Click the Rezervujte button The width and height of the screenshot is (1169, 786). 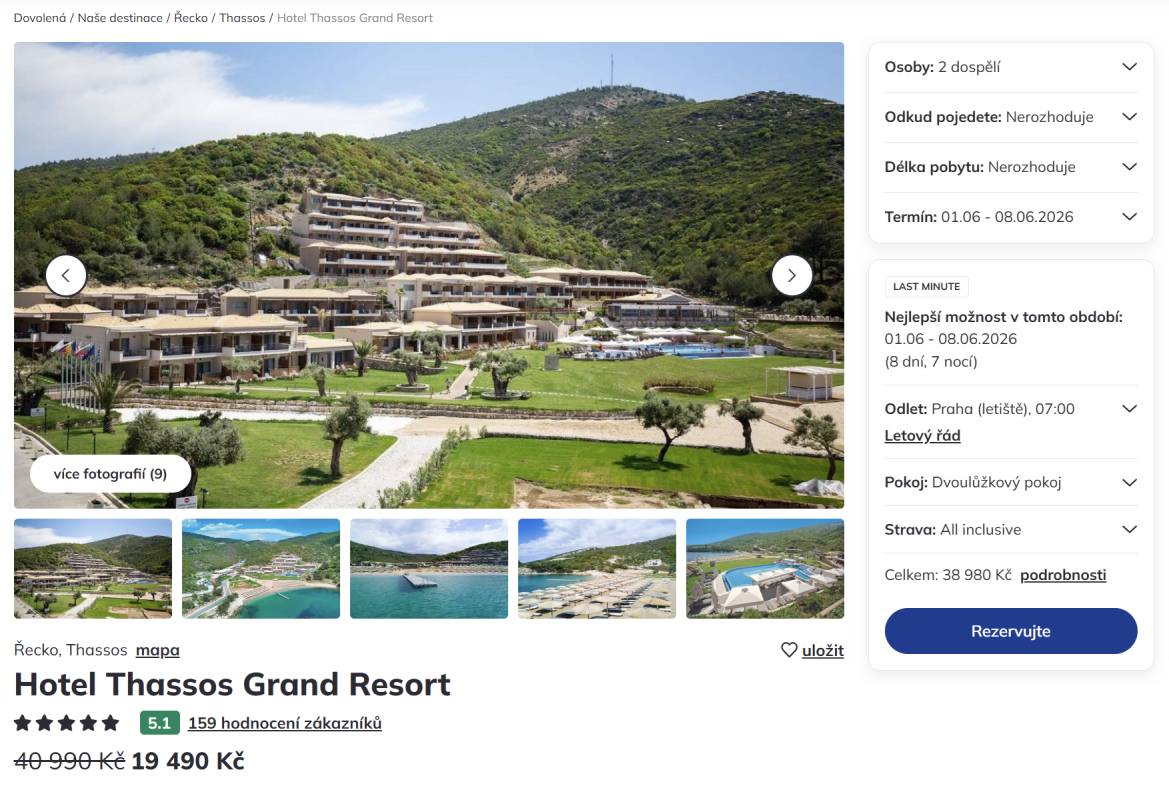pos(1011,631)
